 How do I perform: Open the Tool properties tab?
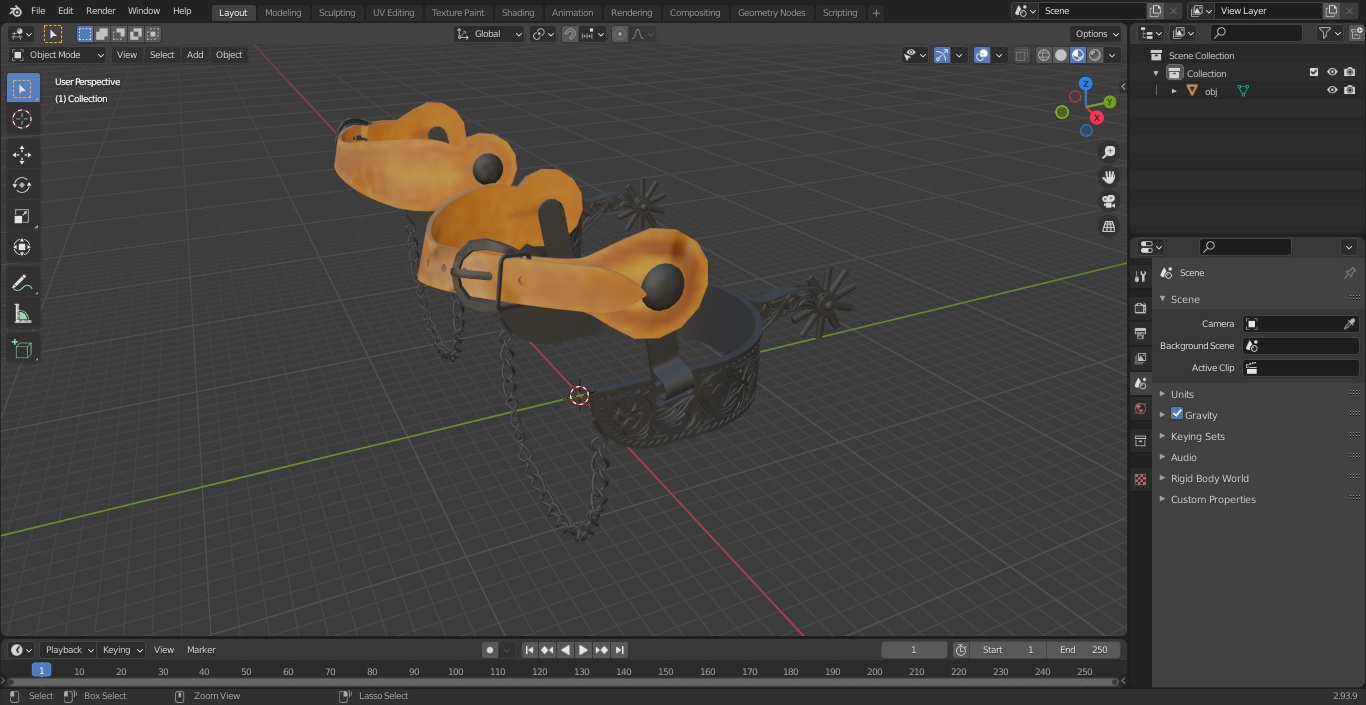(1140, 276)
